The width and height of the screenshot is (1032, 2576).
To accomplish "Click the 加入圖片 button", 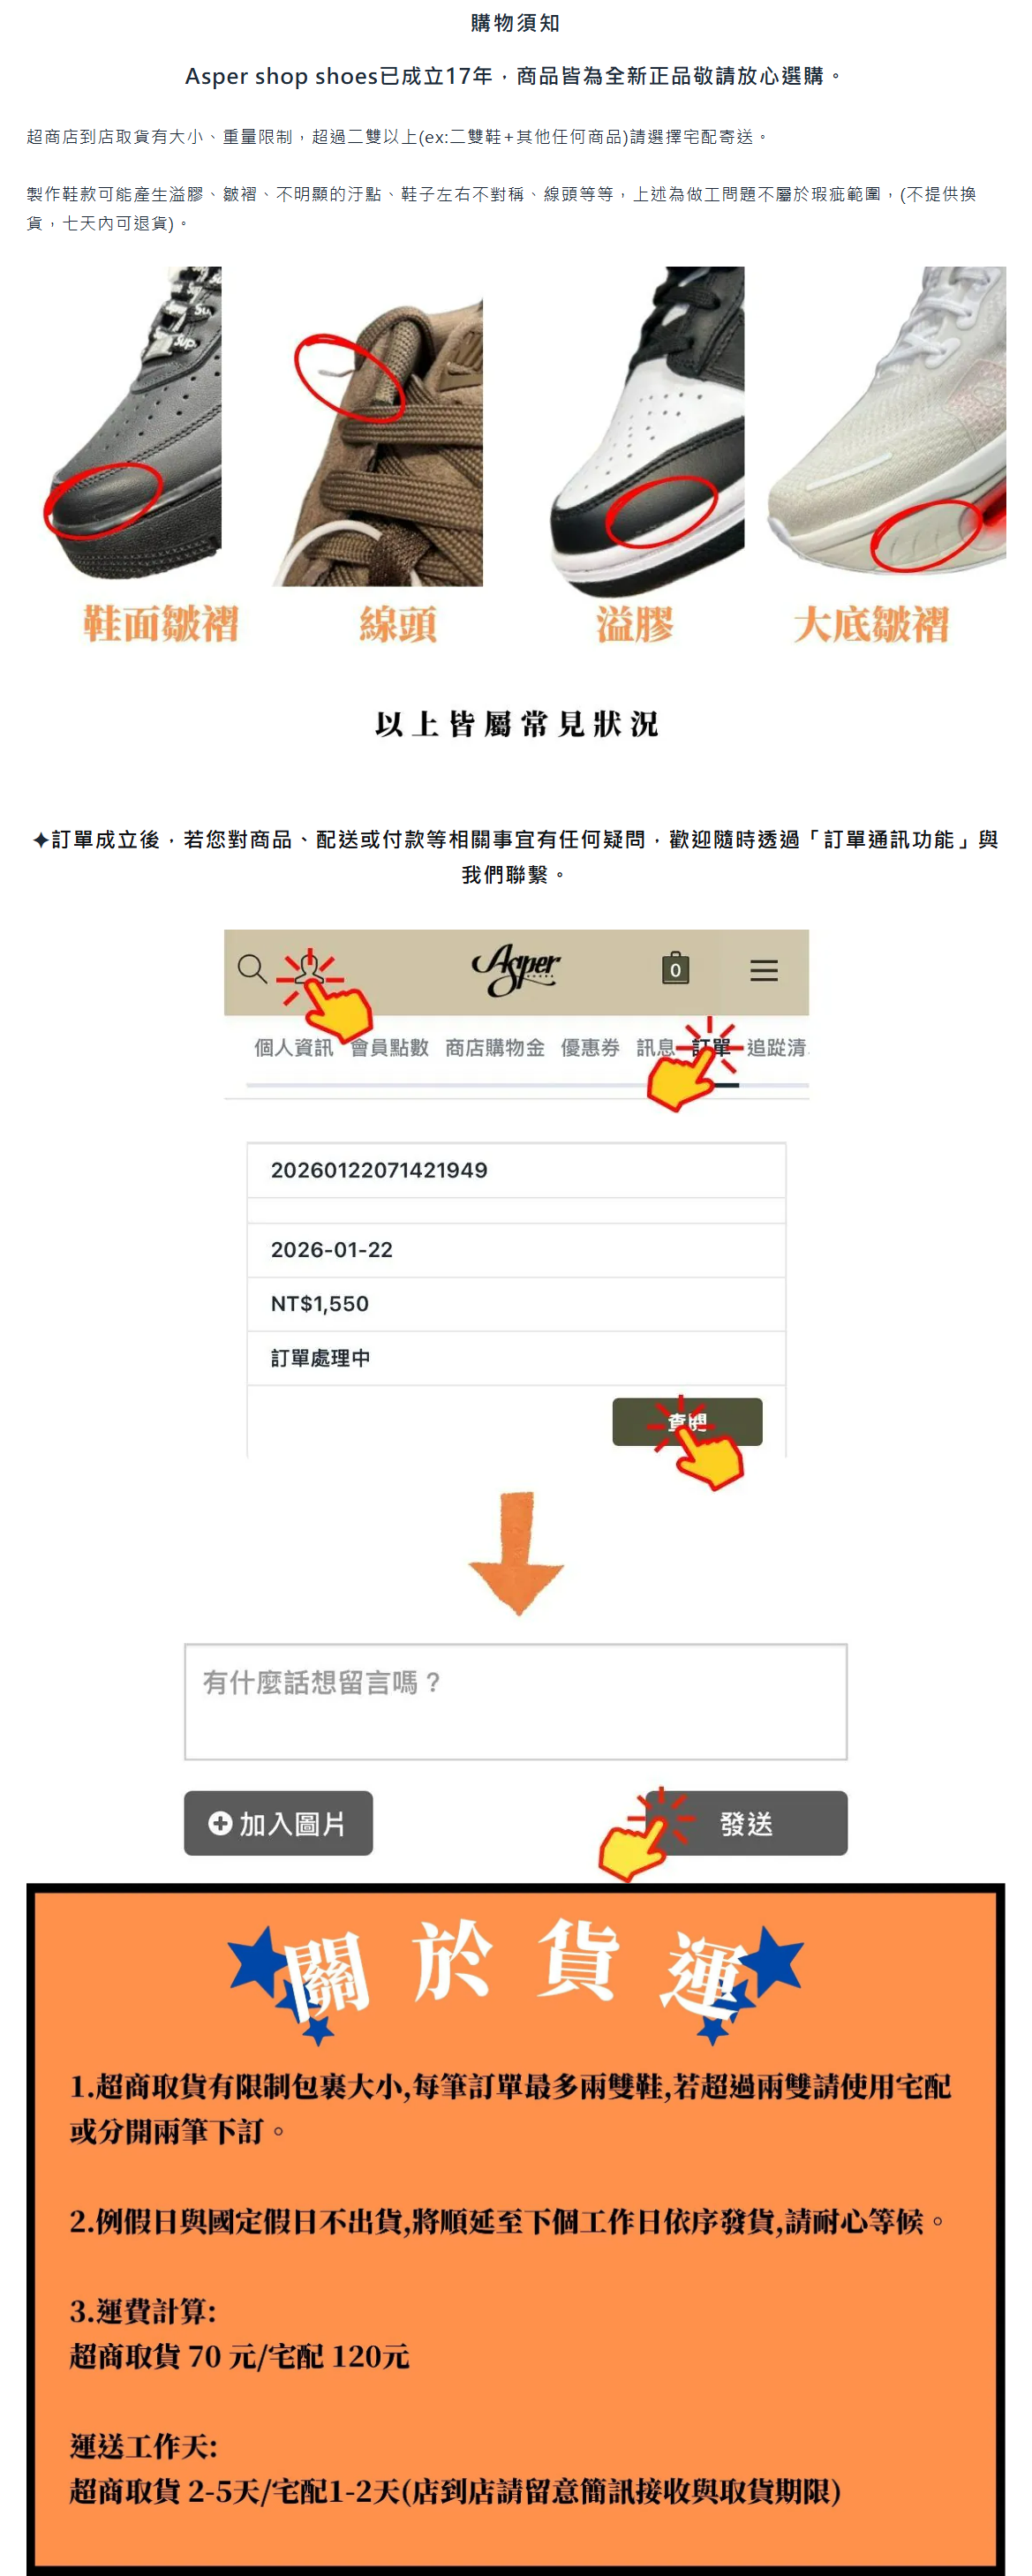I will 278,1823.
